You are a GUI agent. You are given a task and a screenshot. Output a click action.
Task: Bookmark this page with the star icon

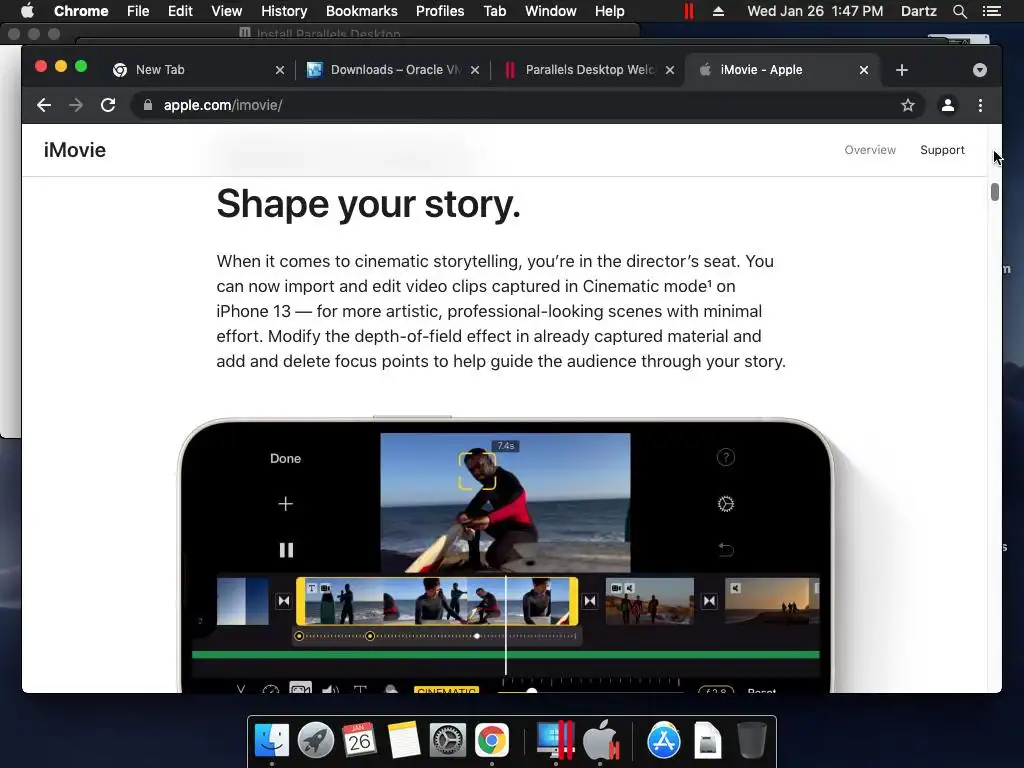(x=908, y=105)
